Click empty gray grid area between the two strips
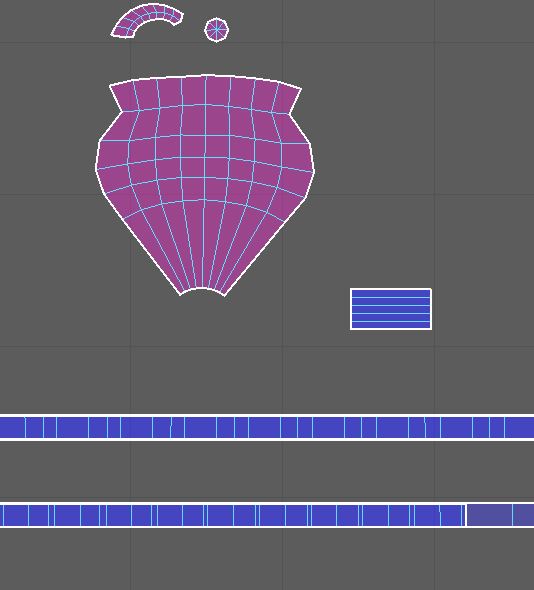 267,471
